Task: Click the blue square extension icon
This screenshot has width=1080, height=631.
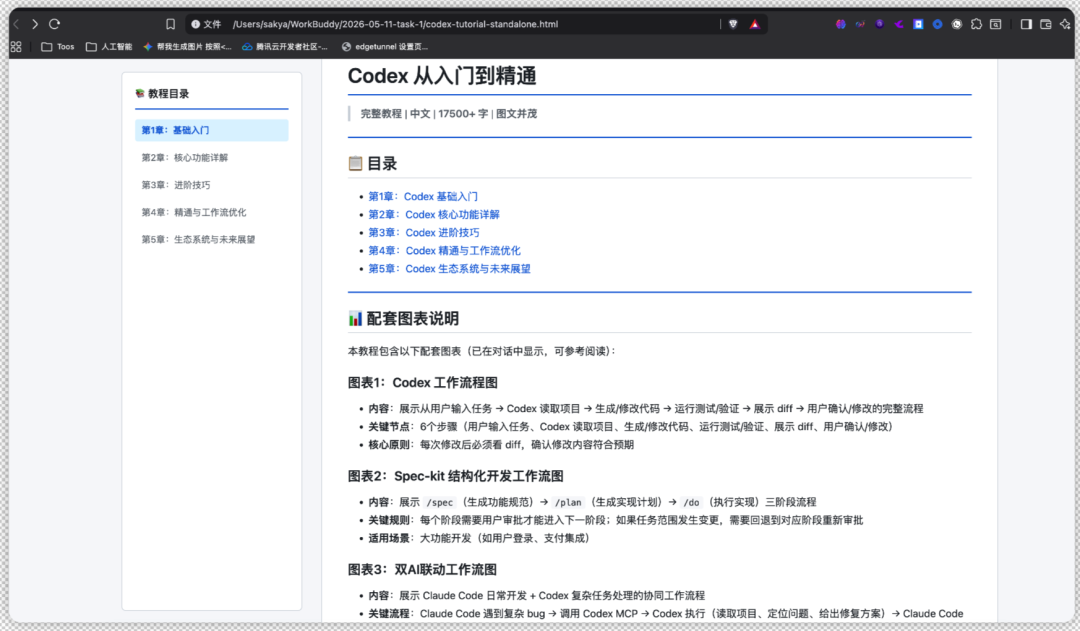Action: 918,24
